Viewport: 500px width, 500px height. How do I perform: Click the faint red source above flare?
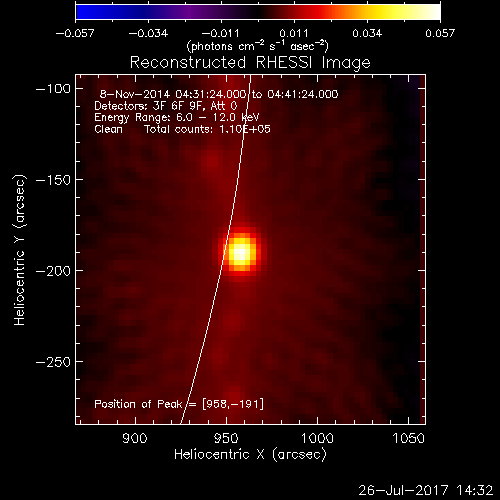click(x=211, y=162)
